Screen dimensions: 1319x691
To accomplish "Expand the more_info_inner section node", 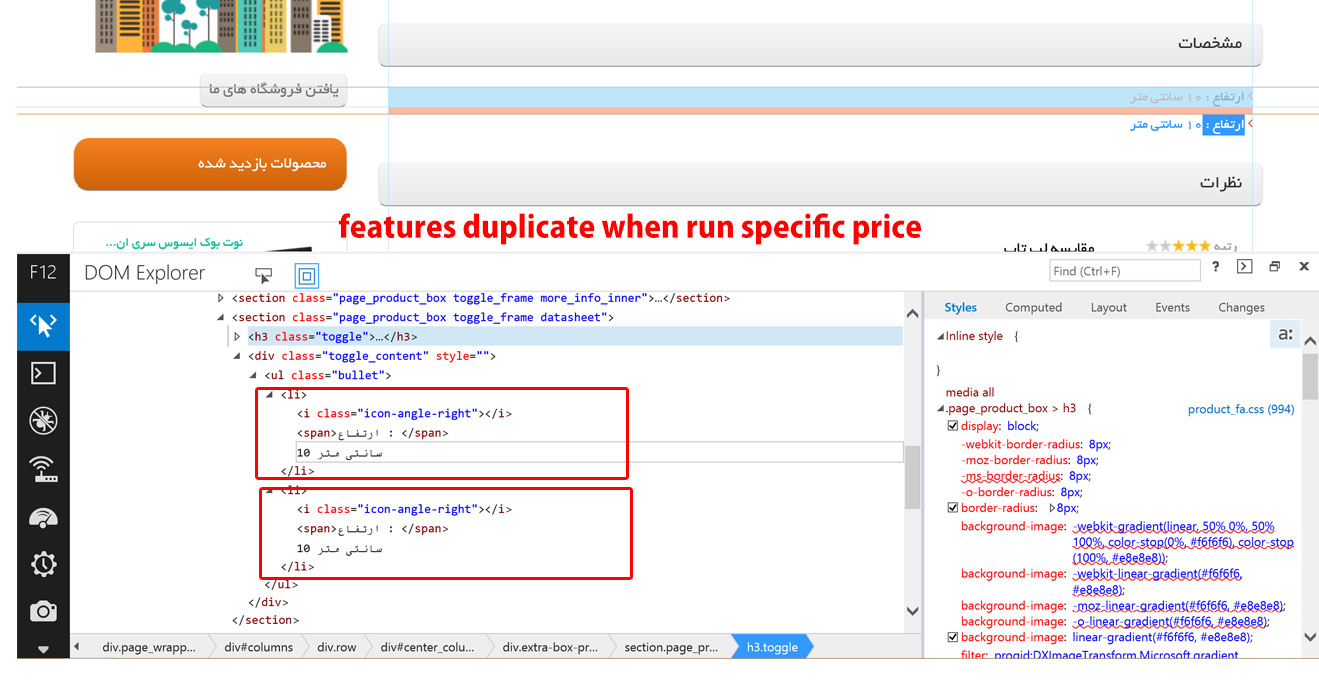I will [x=221, y=298].
